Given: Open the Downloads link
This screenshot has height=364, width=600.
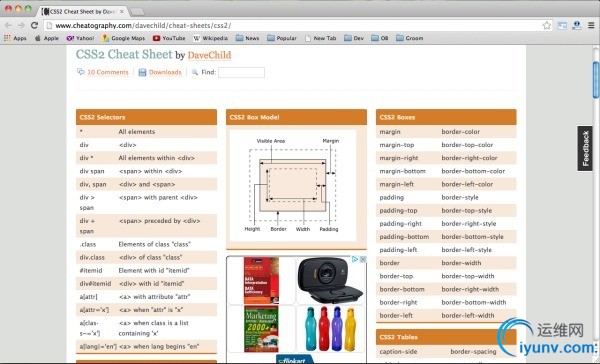Looking at the screenshot, I should (165, 72).
